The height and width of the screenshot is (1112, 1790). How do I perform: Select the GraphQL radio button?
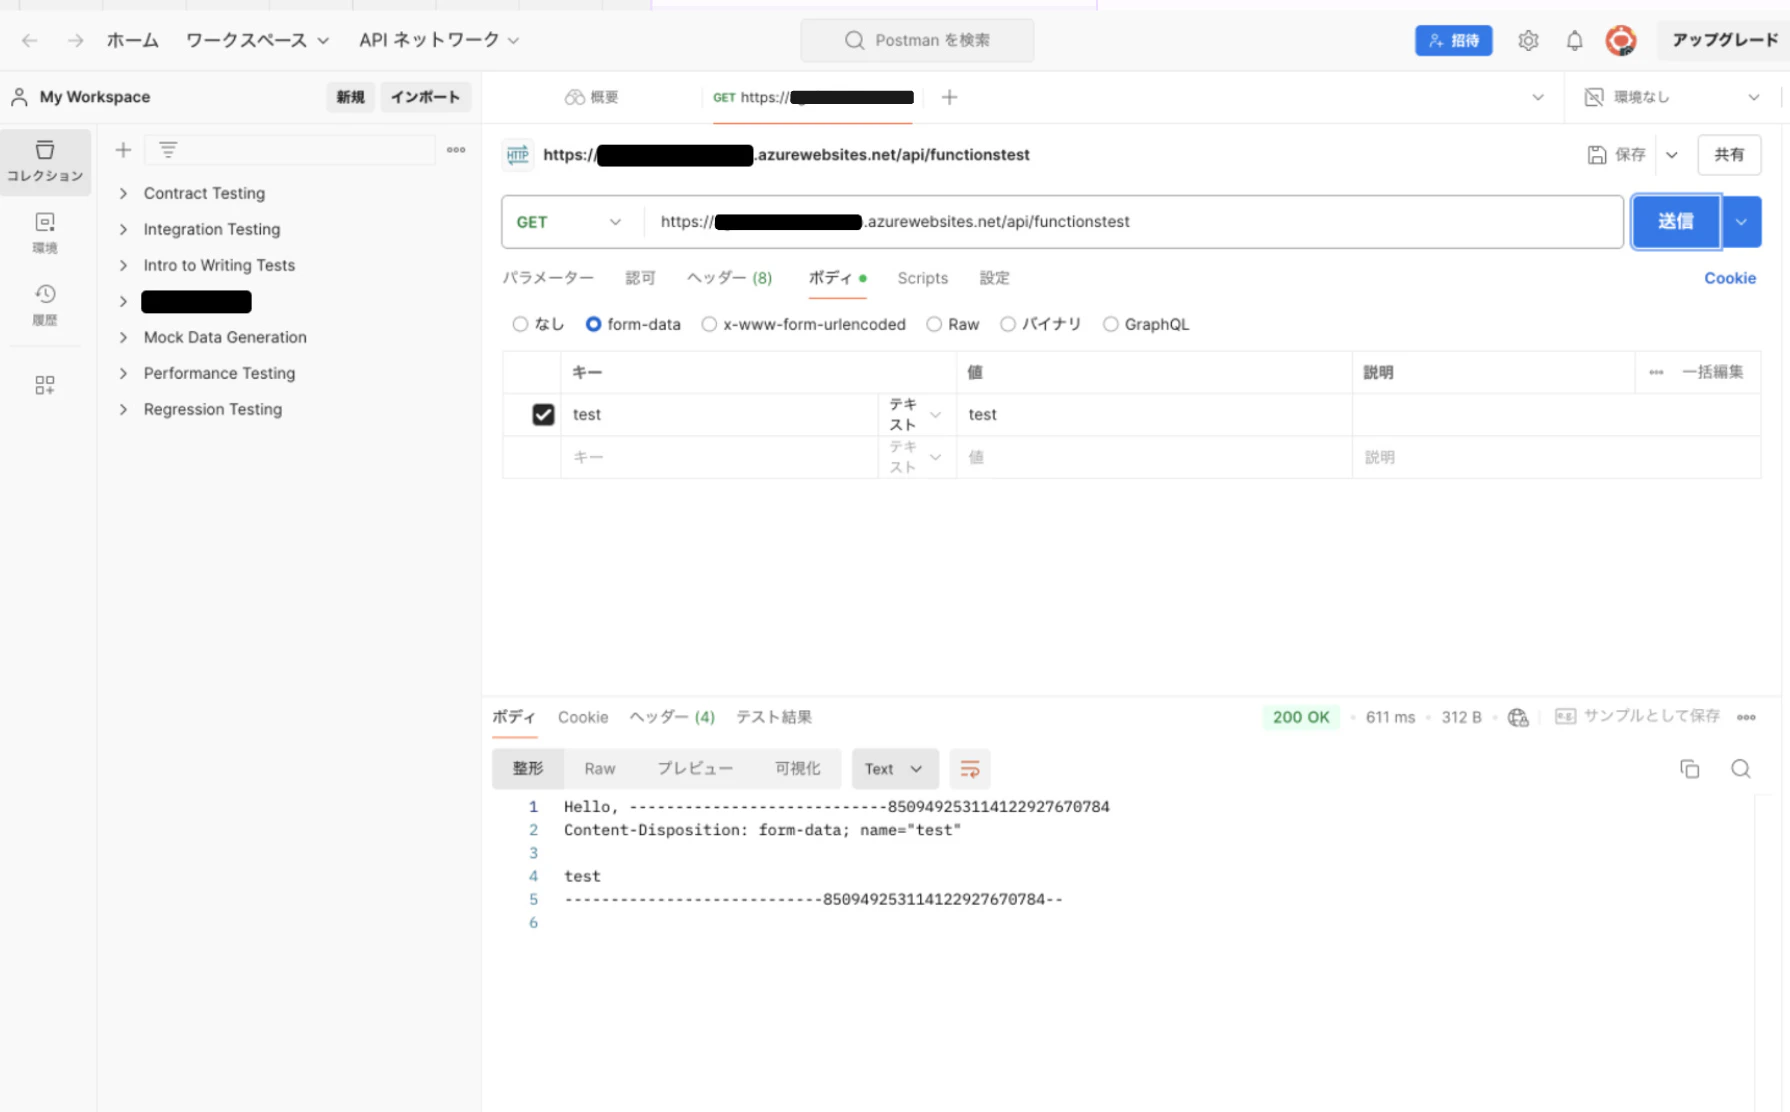coord(1110,324)
